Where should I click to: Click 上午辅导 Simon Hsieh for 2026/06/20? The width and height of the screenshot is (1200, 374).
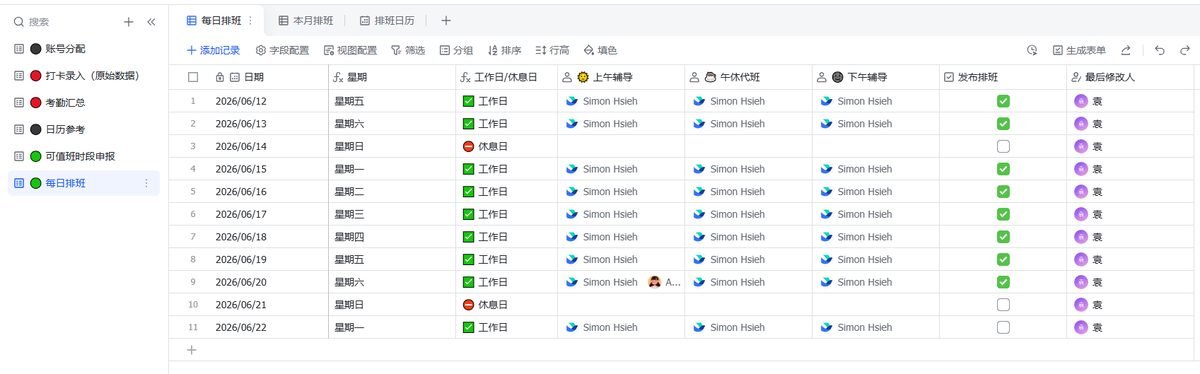coord(601,282)
